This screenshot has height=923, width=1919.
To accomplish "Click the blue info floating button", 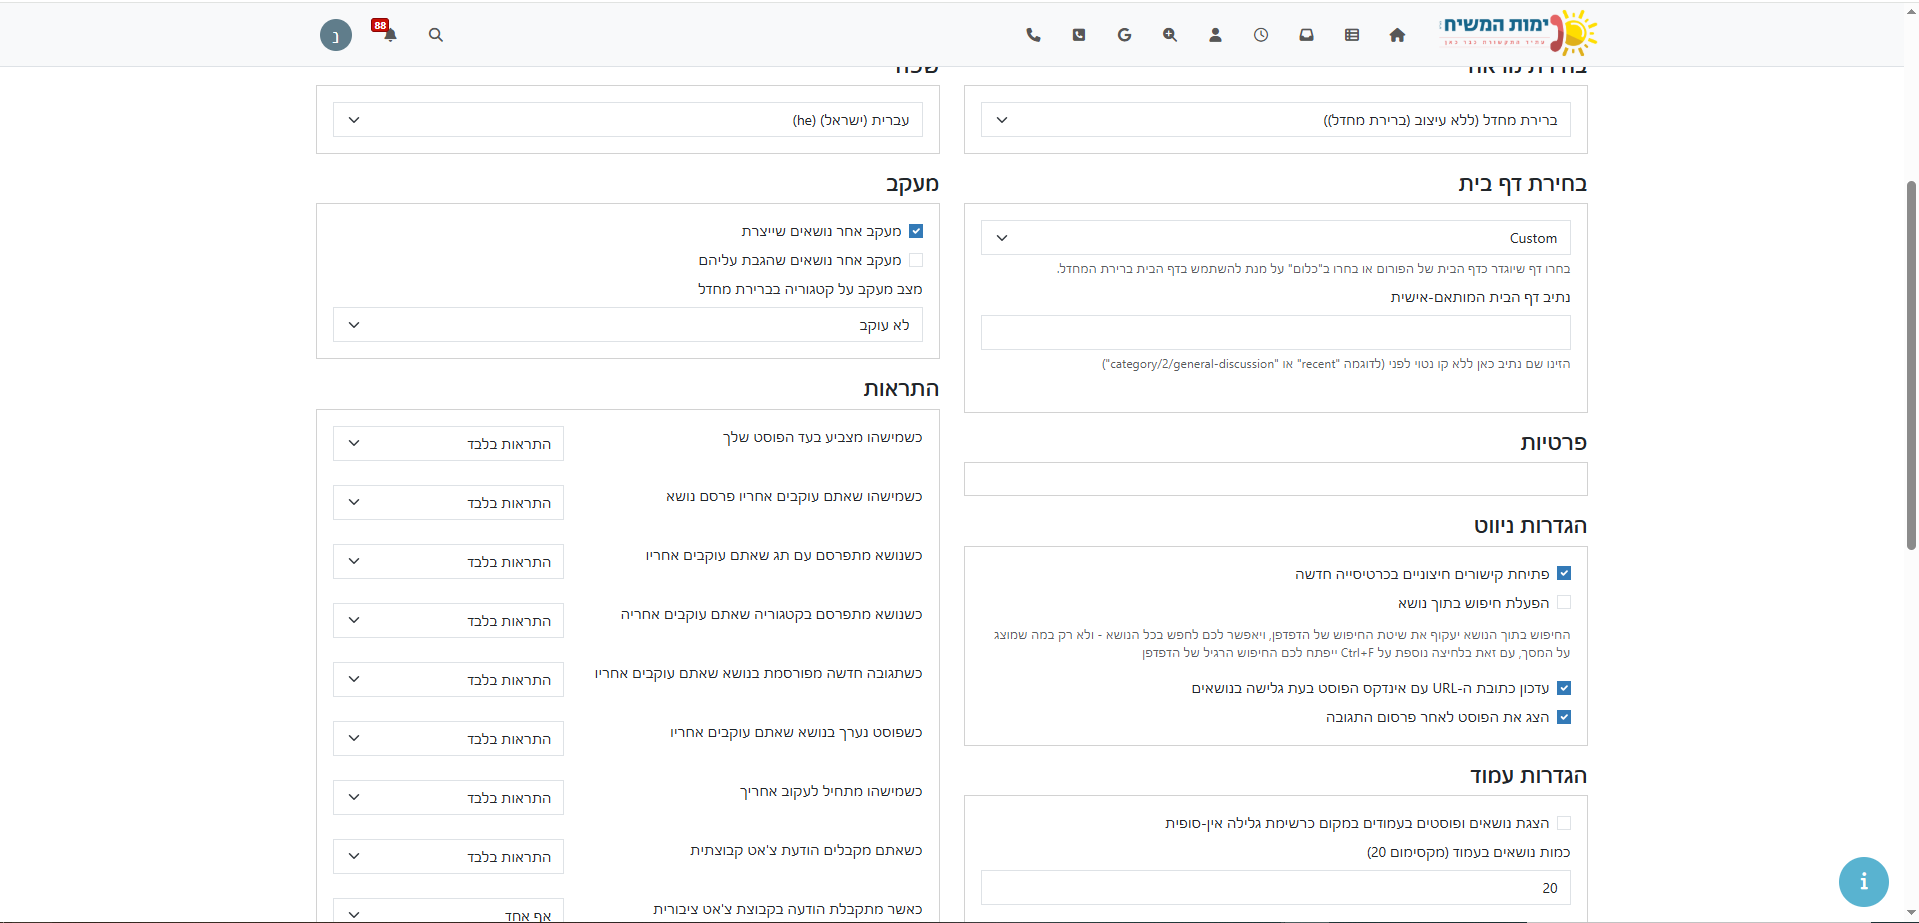I will pyautogui.click(x=1863, y=882).
